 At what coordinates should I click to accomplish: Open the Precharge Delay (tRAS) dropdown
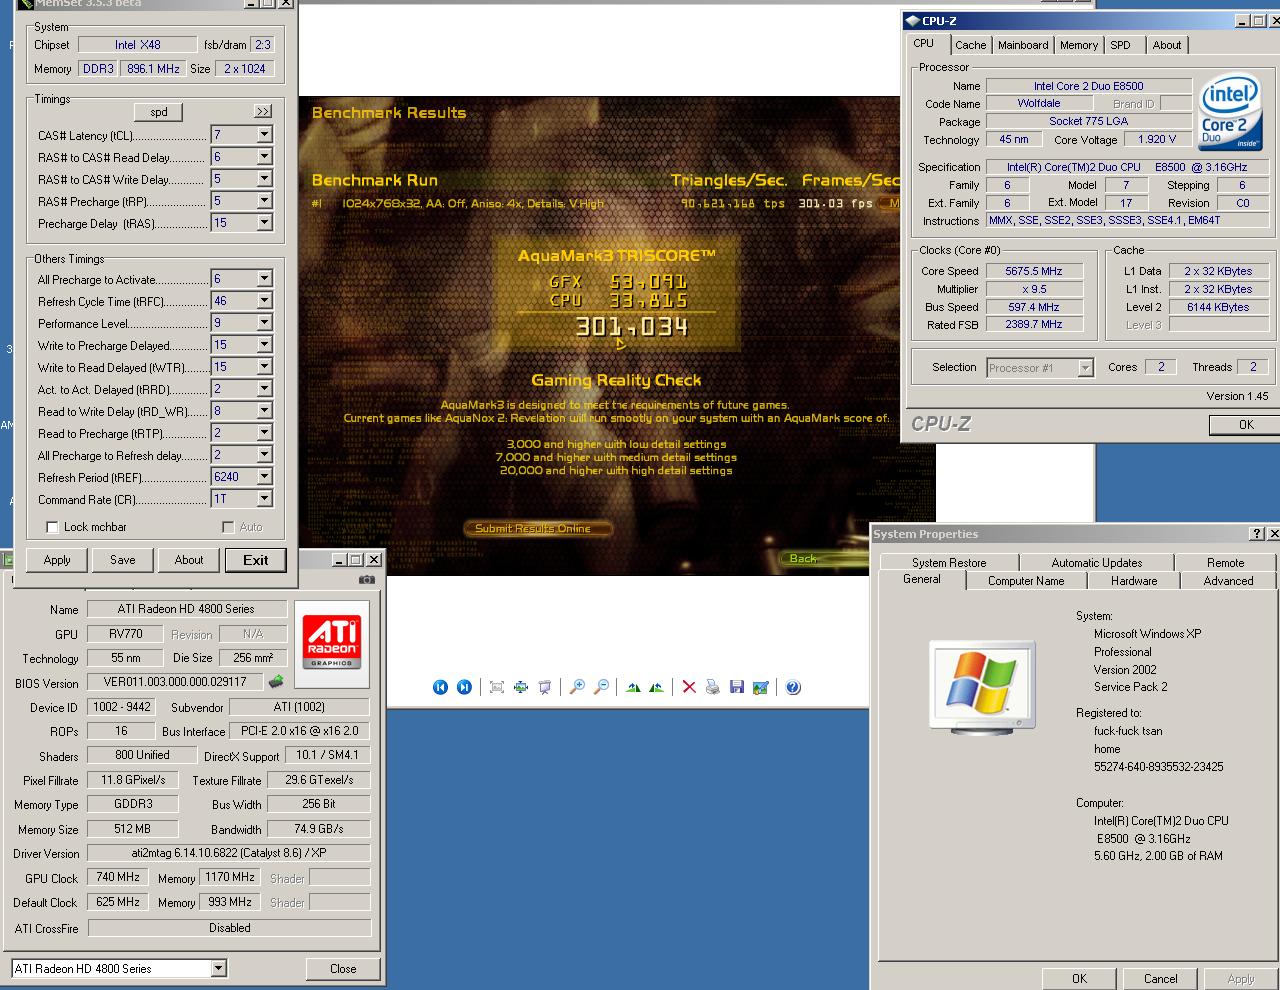click(264, 223)
